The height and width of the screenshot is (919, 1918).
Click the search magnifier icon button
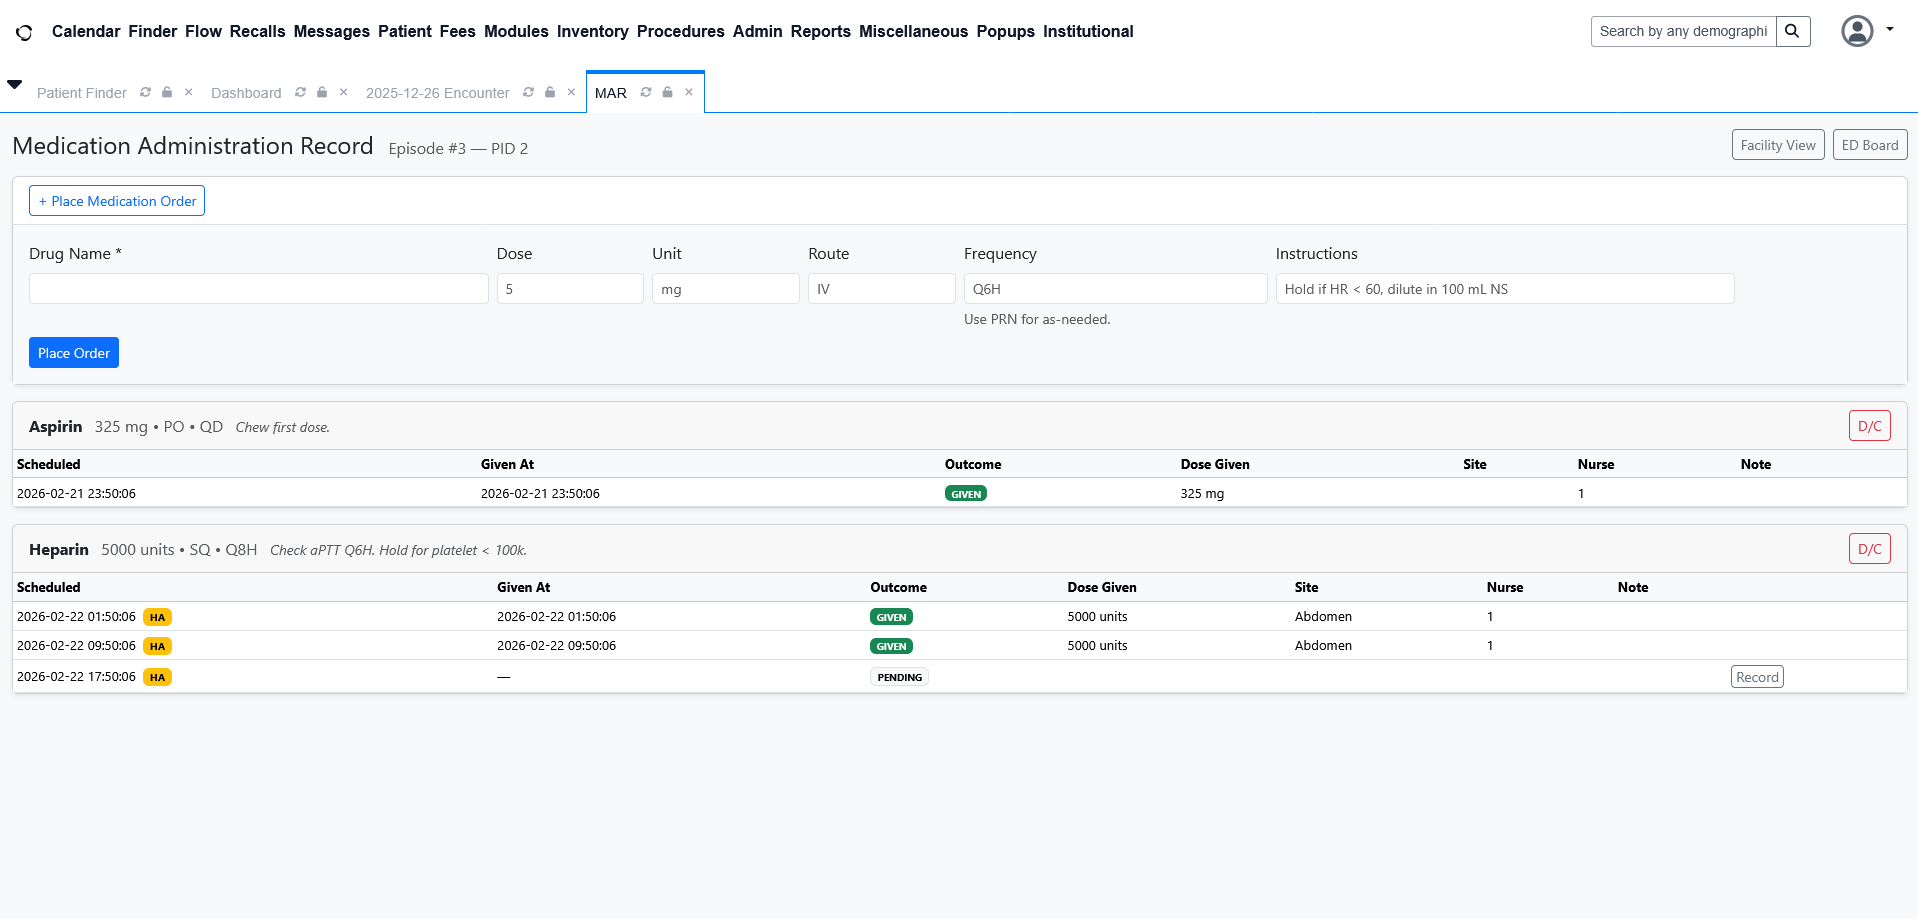click(1792, 31)
